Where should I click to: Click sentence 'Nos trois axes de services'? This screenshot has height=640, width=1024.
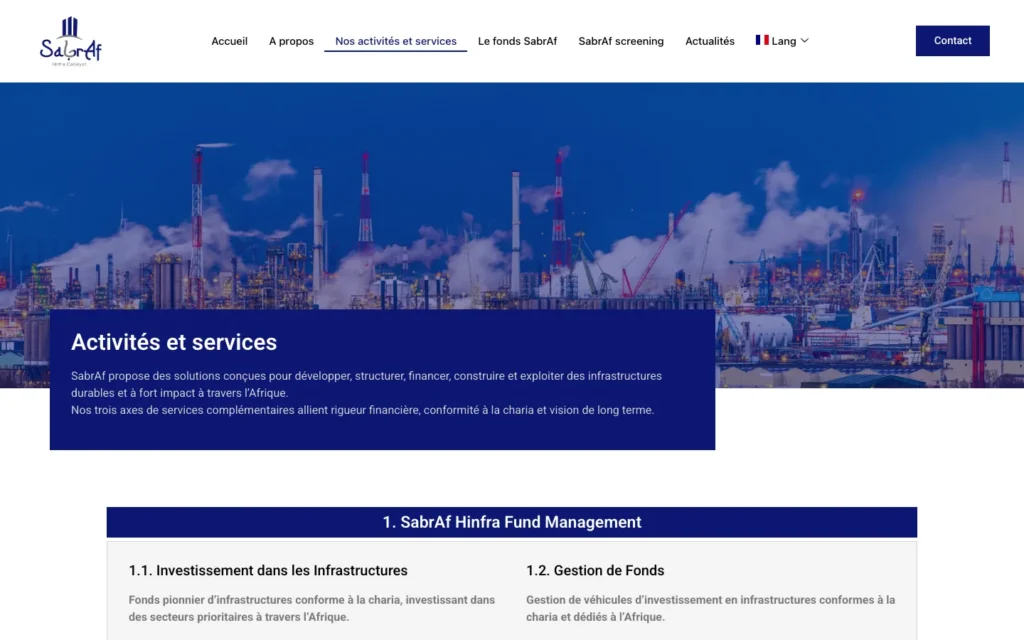(x=362, y=410)
